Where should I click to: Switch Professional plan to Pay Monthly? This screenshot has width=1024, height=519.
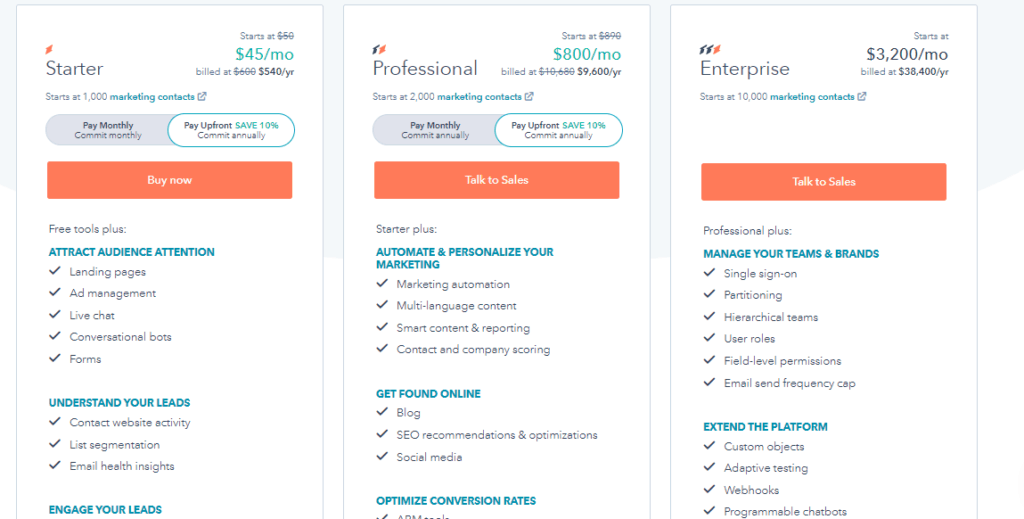click(x=435, y=130)
